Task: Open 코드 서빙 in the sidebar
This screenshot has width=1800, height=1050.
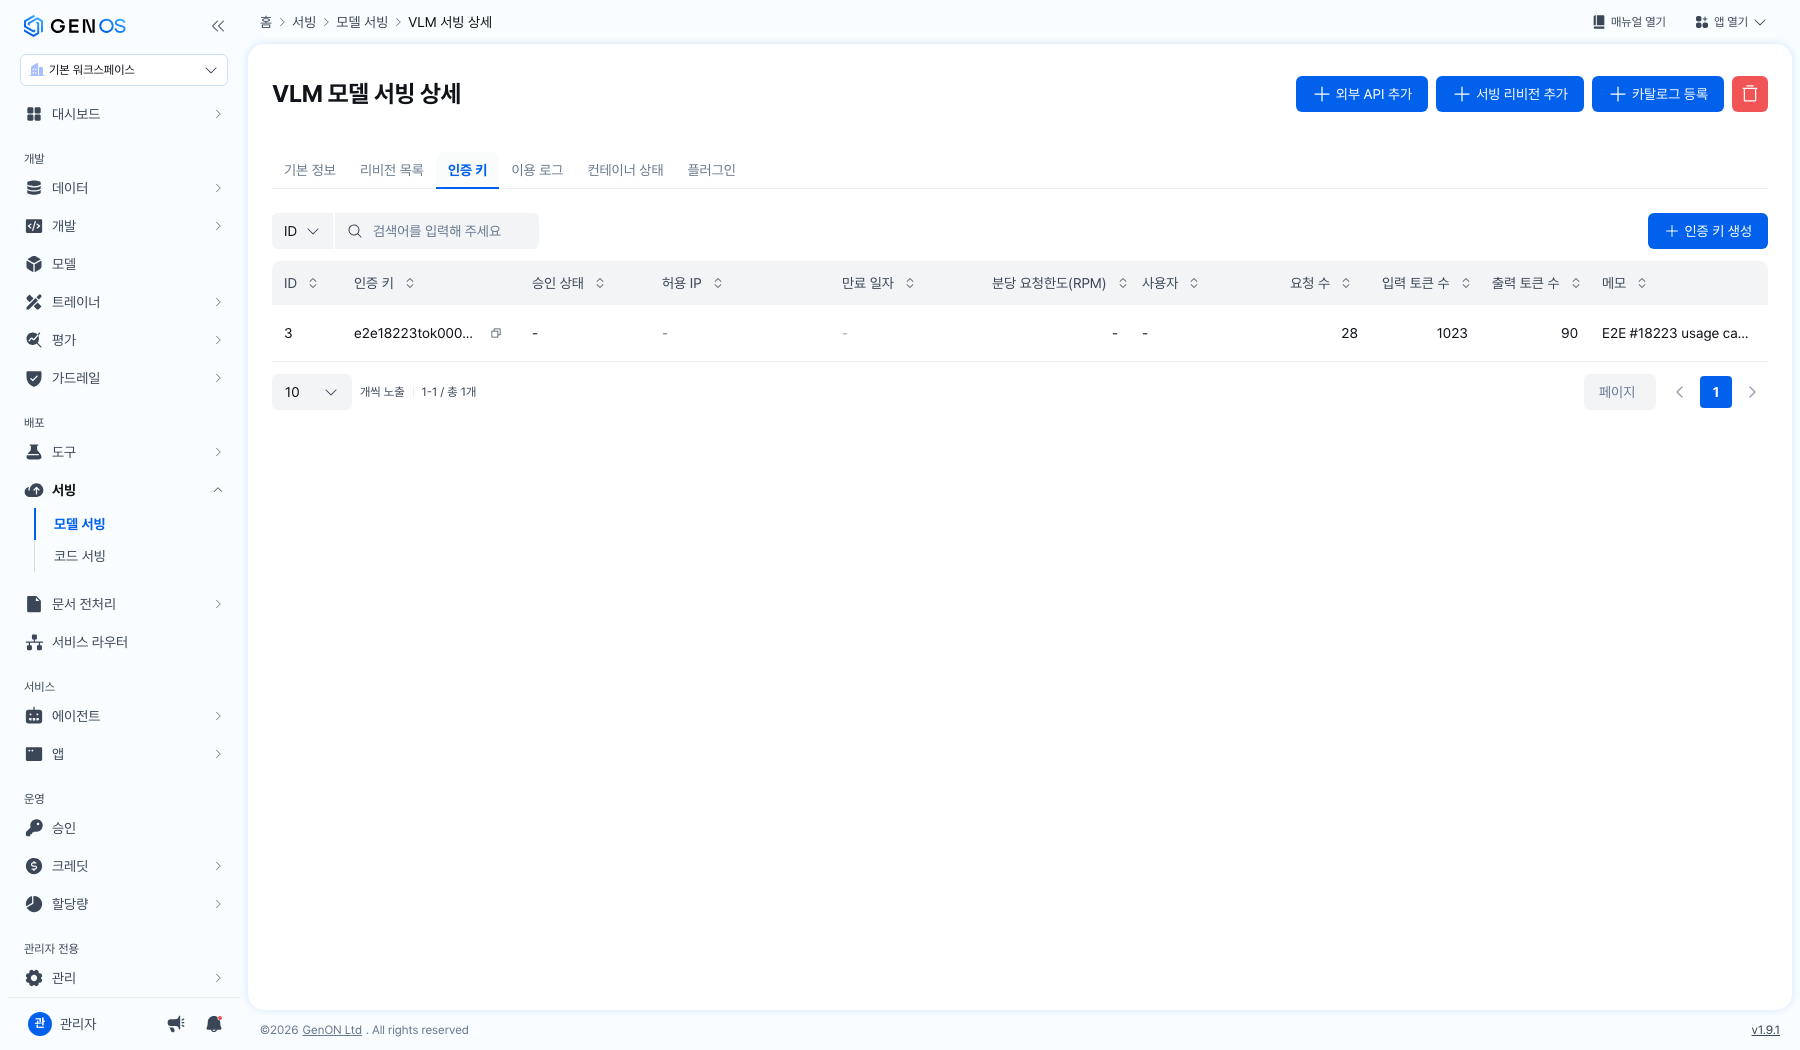Action: pyautogui.click(x=80, y=556)
